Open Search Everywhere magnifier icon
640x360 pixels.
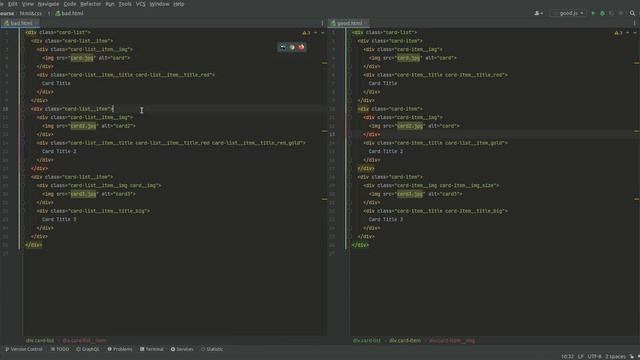point(632,13)
